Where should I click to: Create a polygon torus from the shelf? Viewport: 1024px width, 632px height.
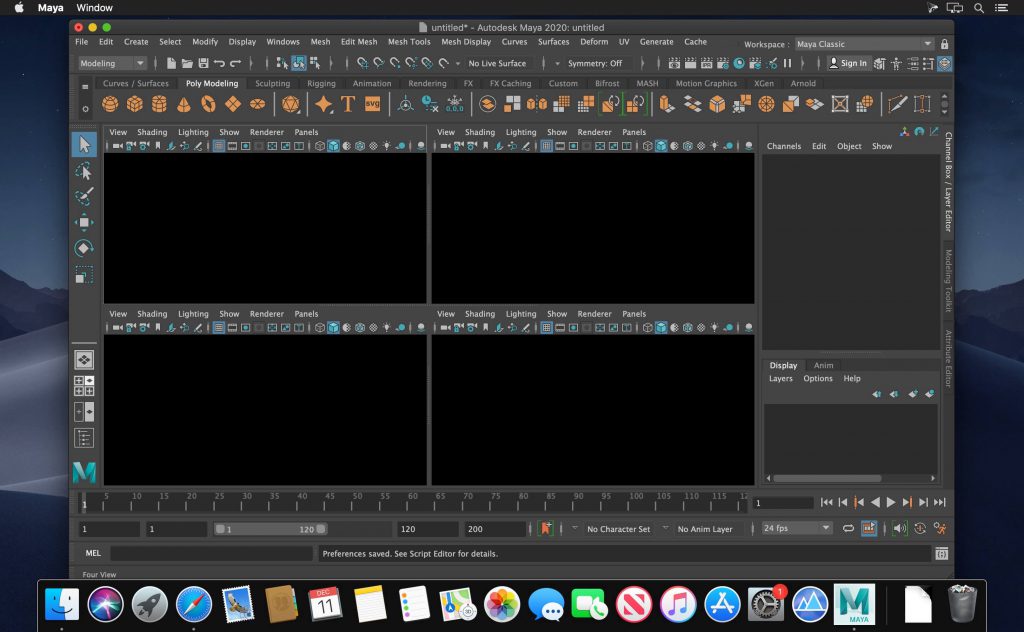pyautogui.click(x=206, y=103)
